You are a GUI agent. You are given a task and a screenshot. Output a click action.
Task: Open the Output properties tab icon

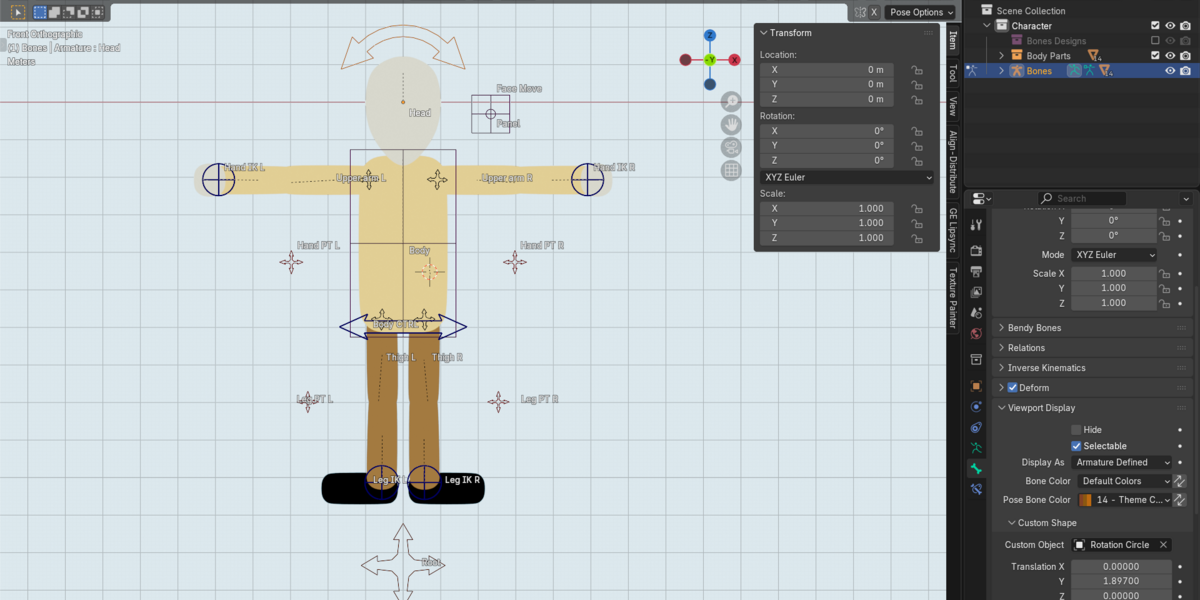click(x=977, y=271)
